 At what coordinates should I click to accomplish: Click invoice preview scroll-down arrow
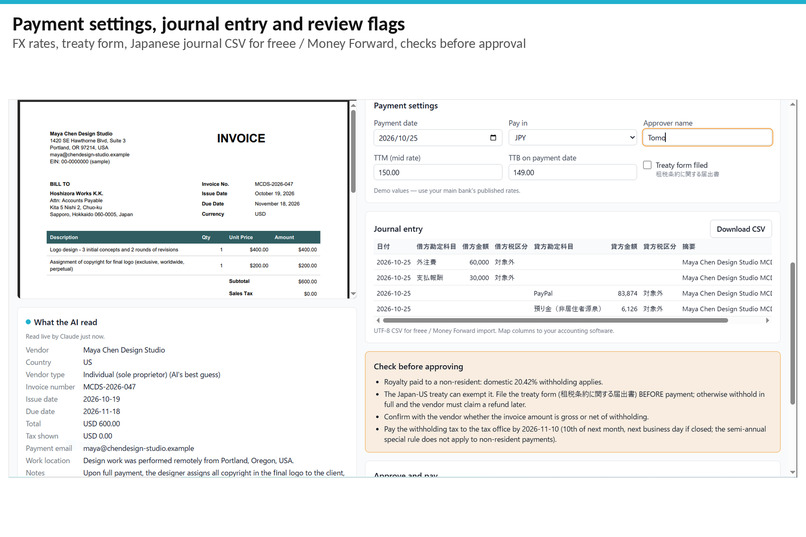[353, 294]
